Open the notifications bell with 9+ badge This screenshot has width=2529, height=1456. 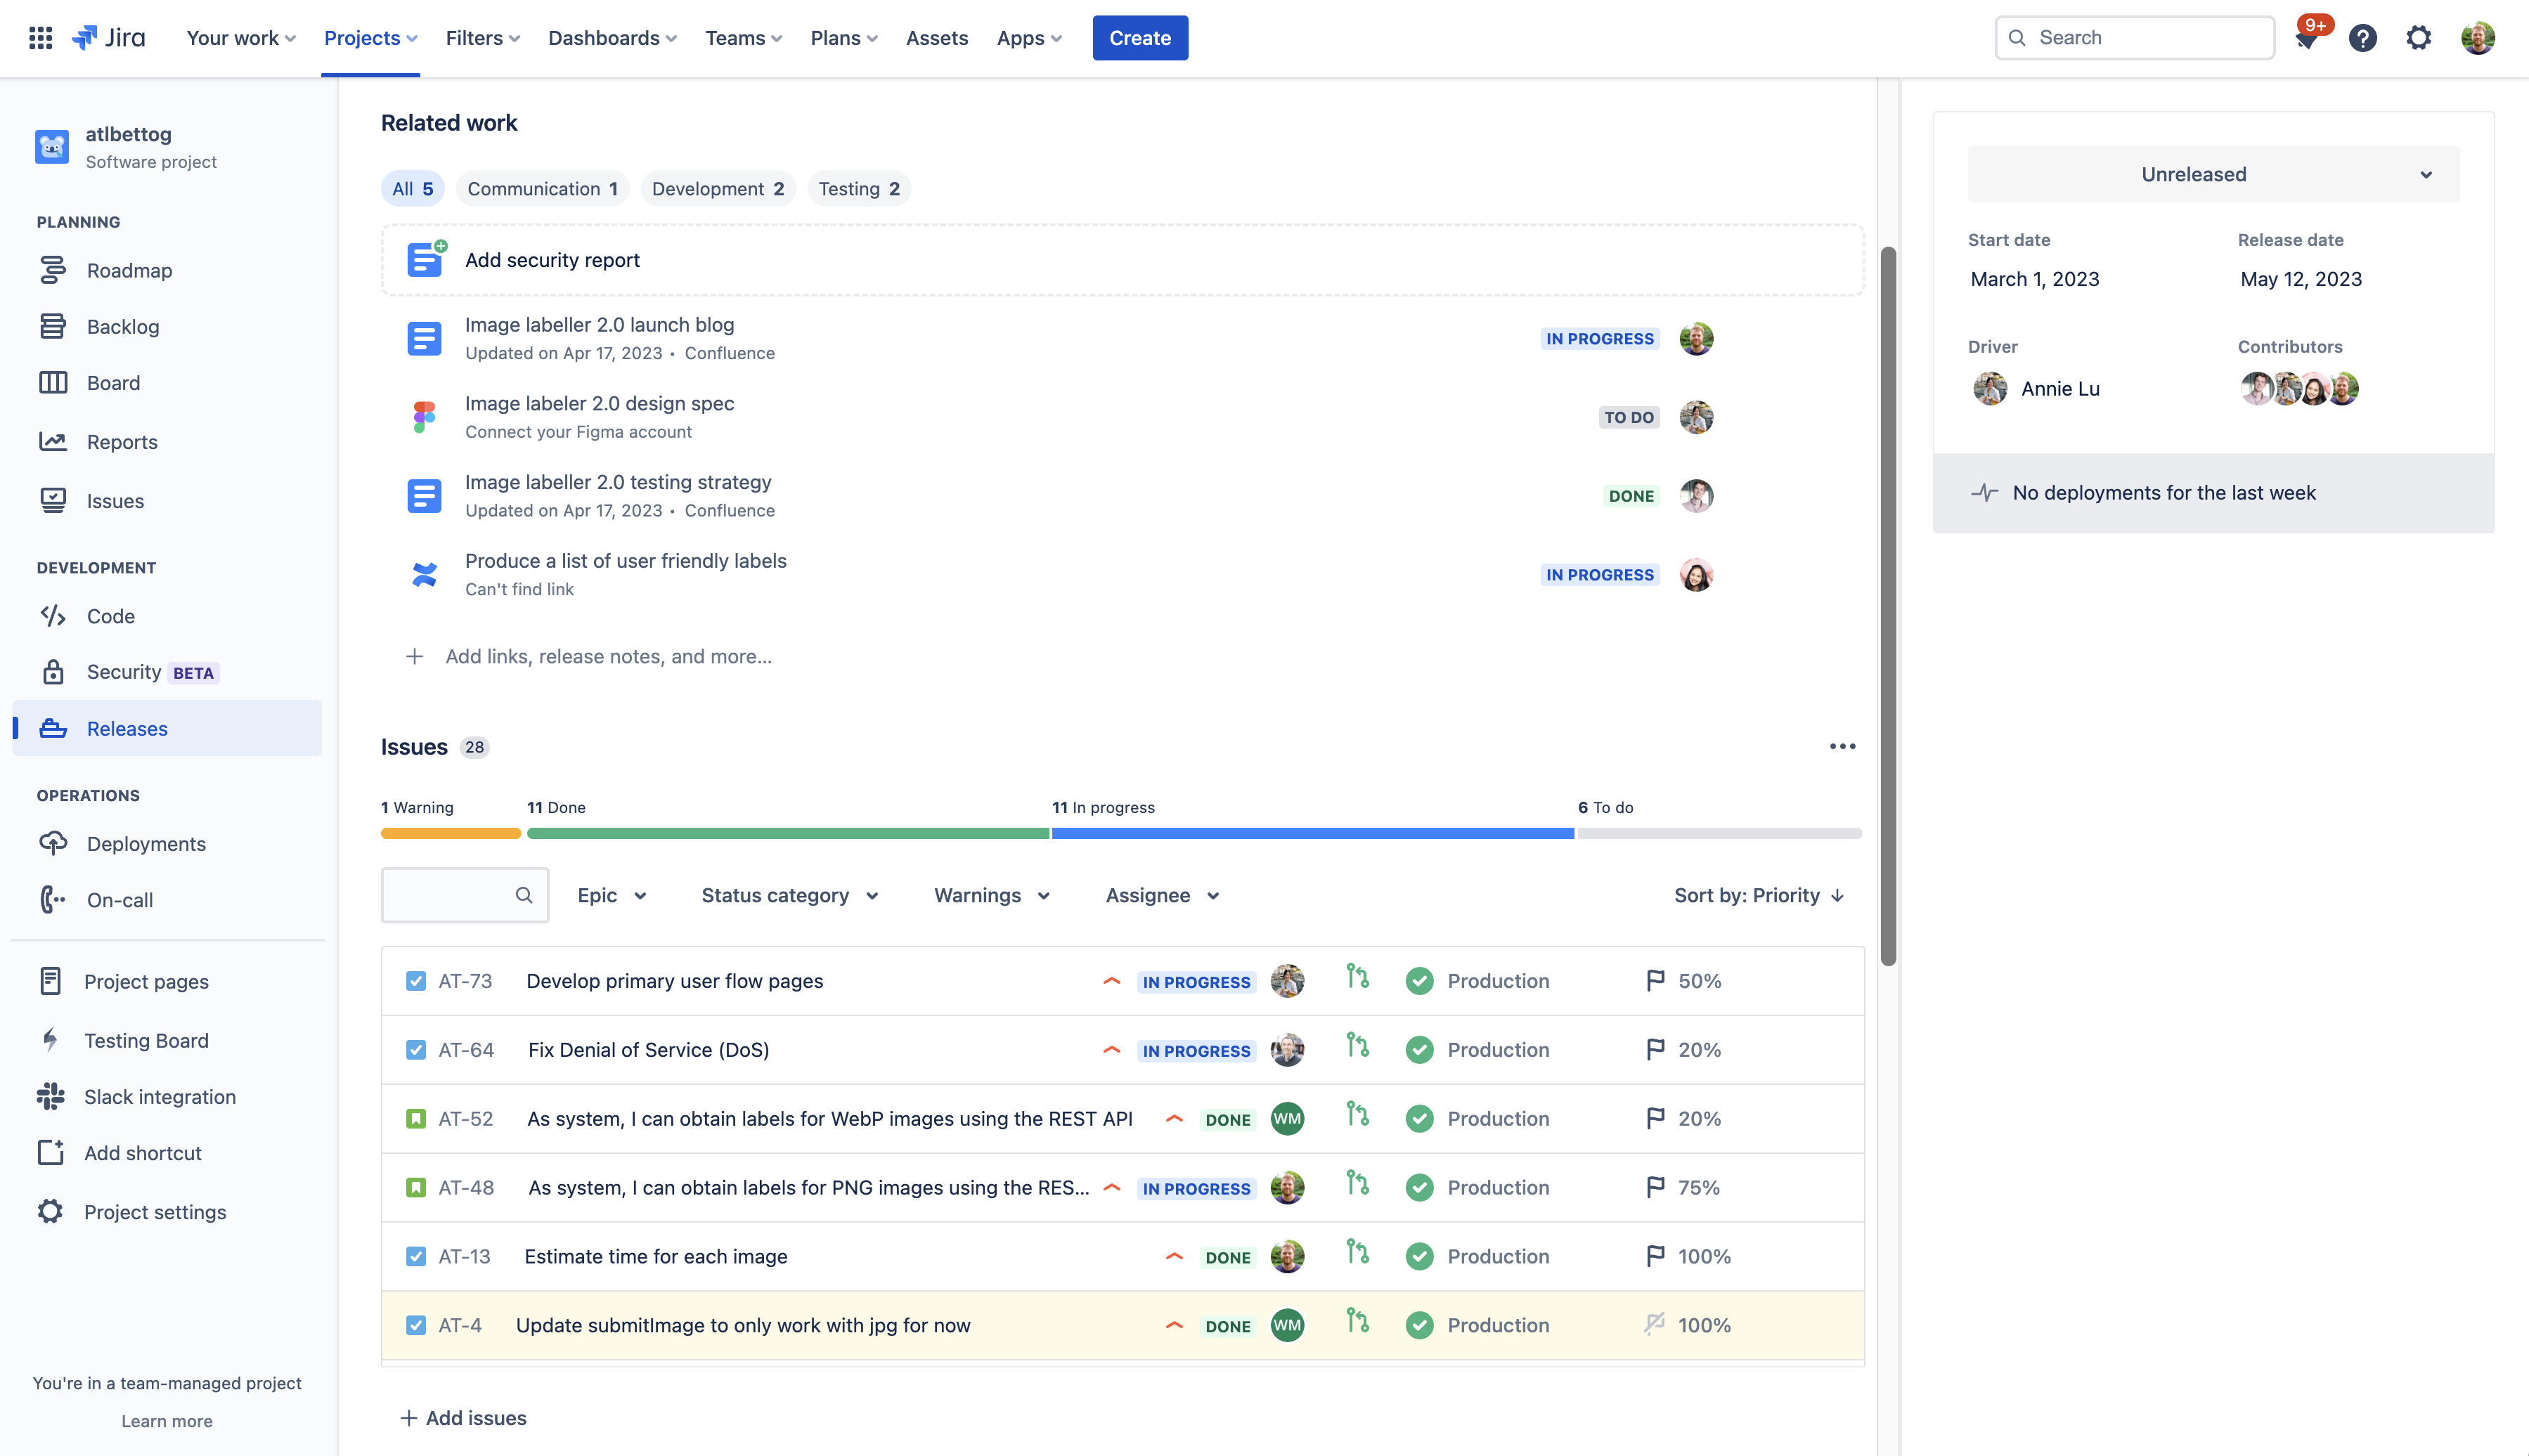[x=2307, y=39]
